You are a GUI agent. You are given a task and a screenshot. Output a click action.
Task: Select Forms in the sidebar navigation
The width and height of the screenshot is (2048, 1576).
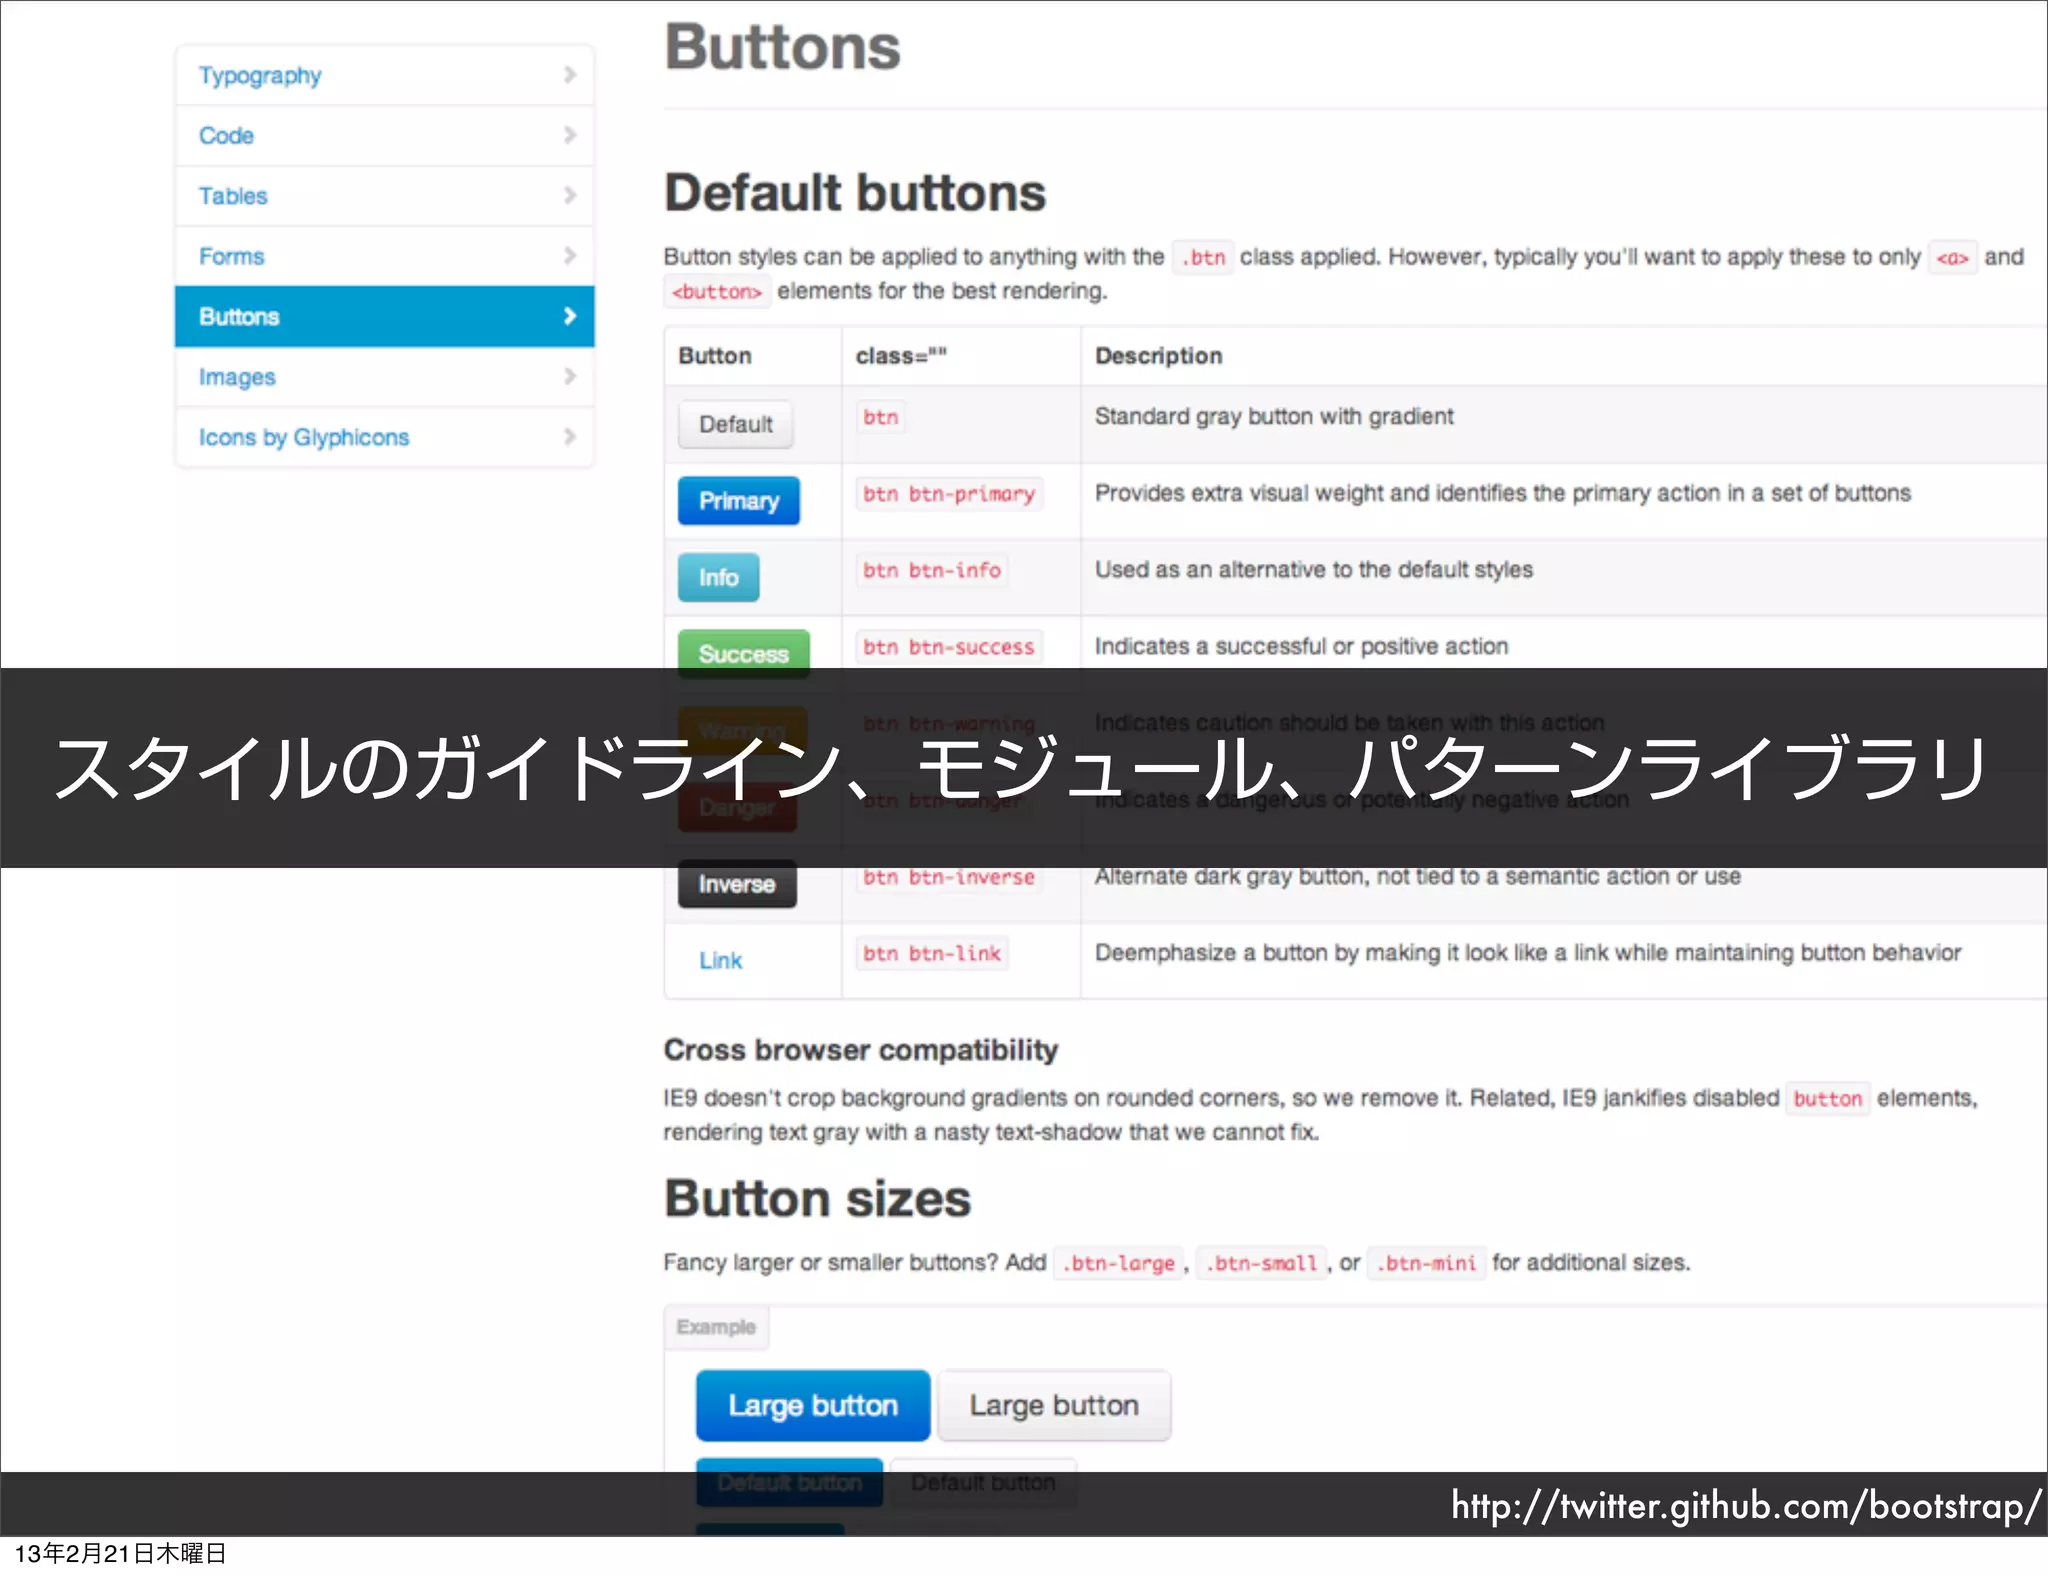384,256
